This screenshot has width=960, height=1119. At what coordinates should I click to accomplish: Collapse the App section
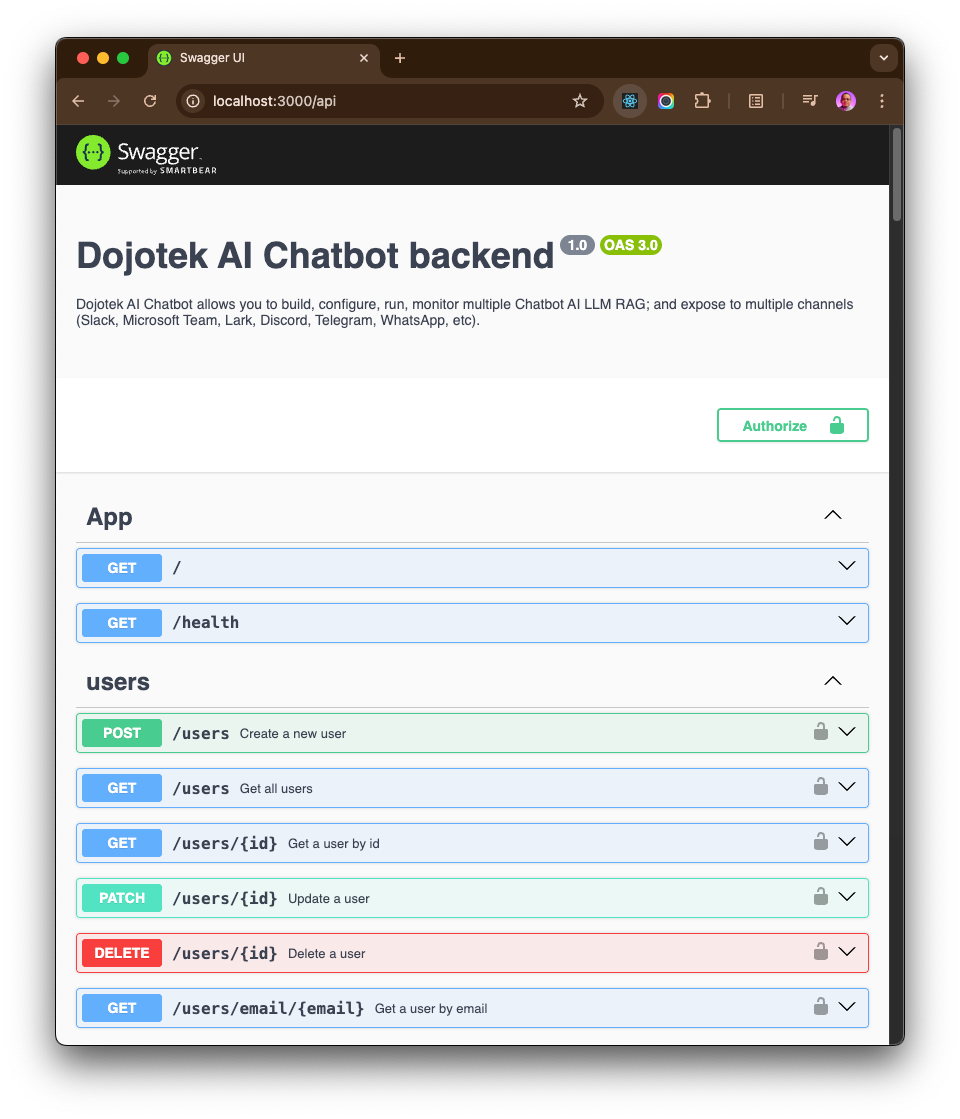(832, 516)
